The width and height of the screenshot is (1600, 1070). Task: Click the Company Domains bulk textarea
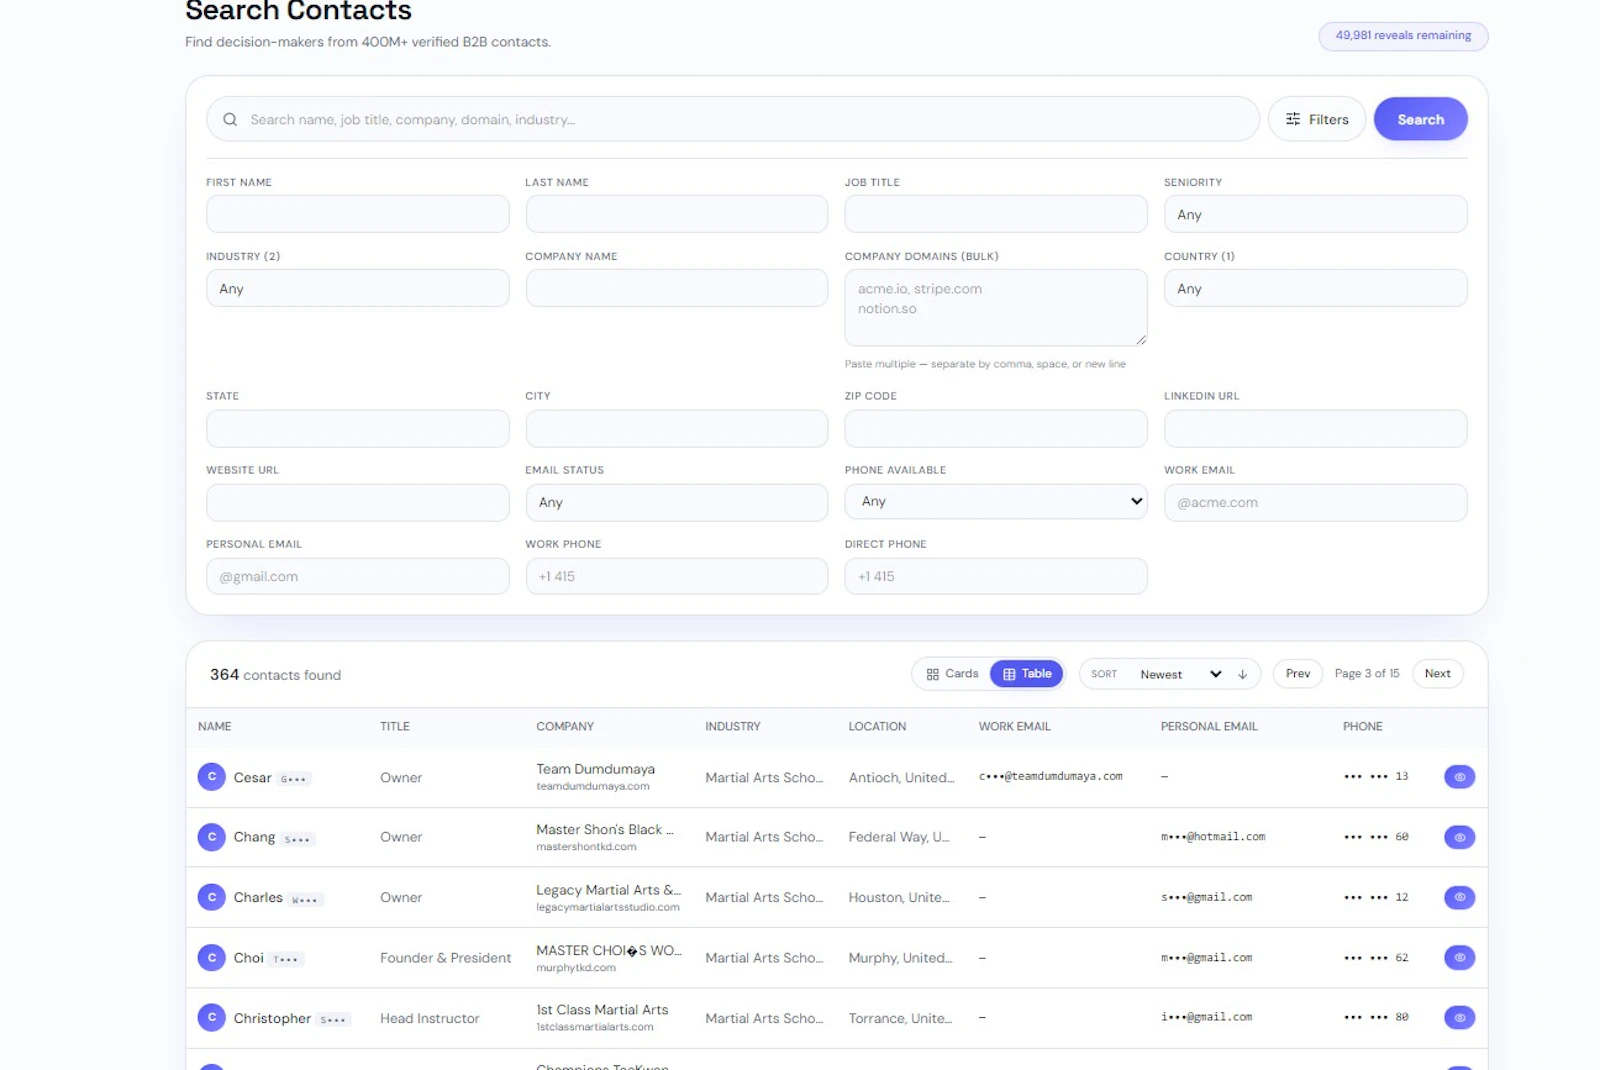point(996,308)
